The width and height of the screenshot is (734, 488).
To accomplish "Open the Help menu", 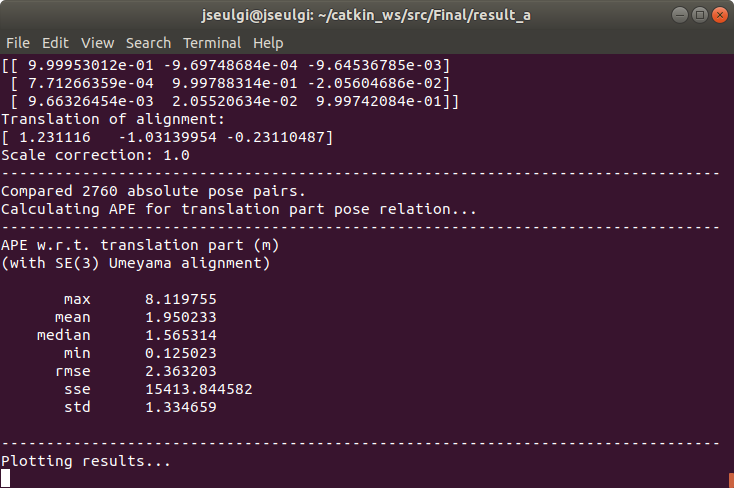I will point(268,43).
